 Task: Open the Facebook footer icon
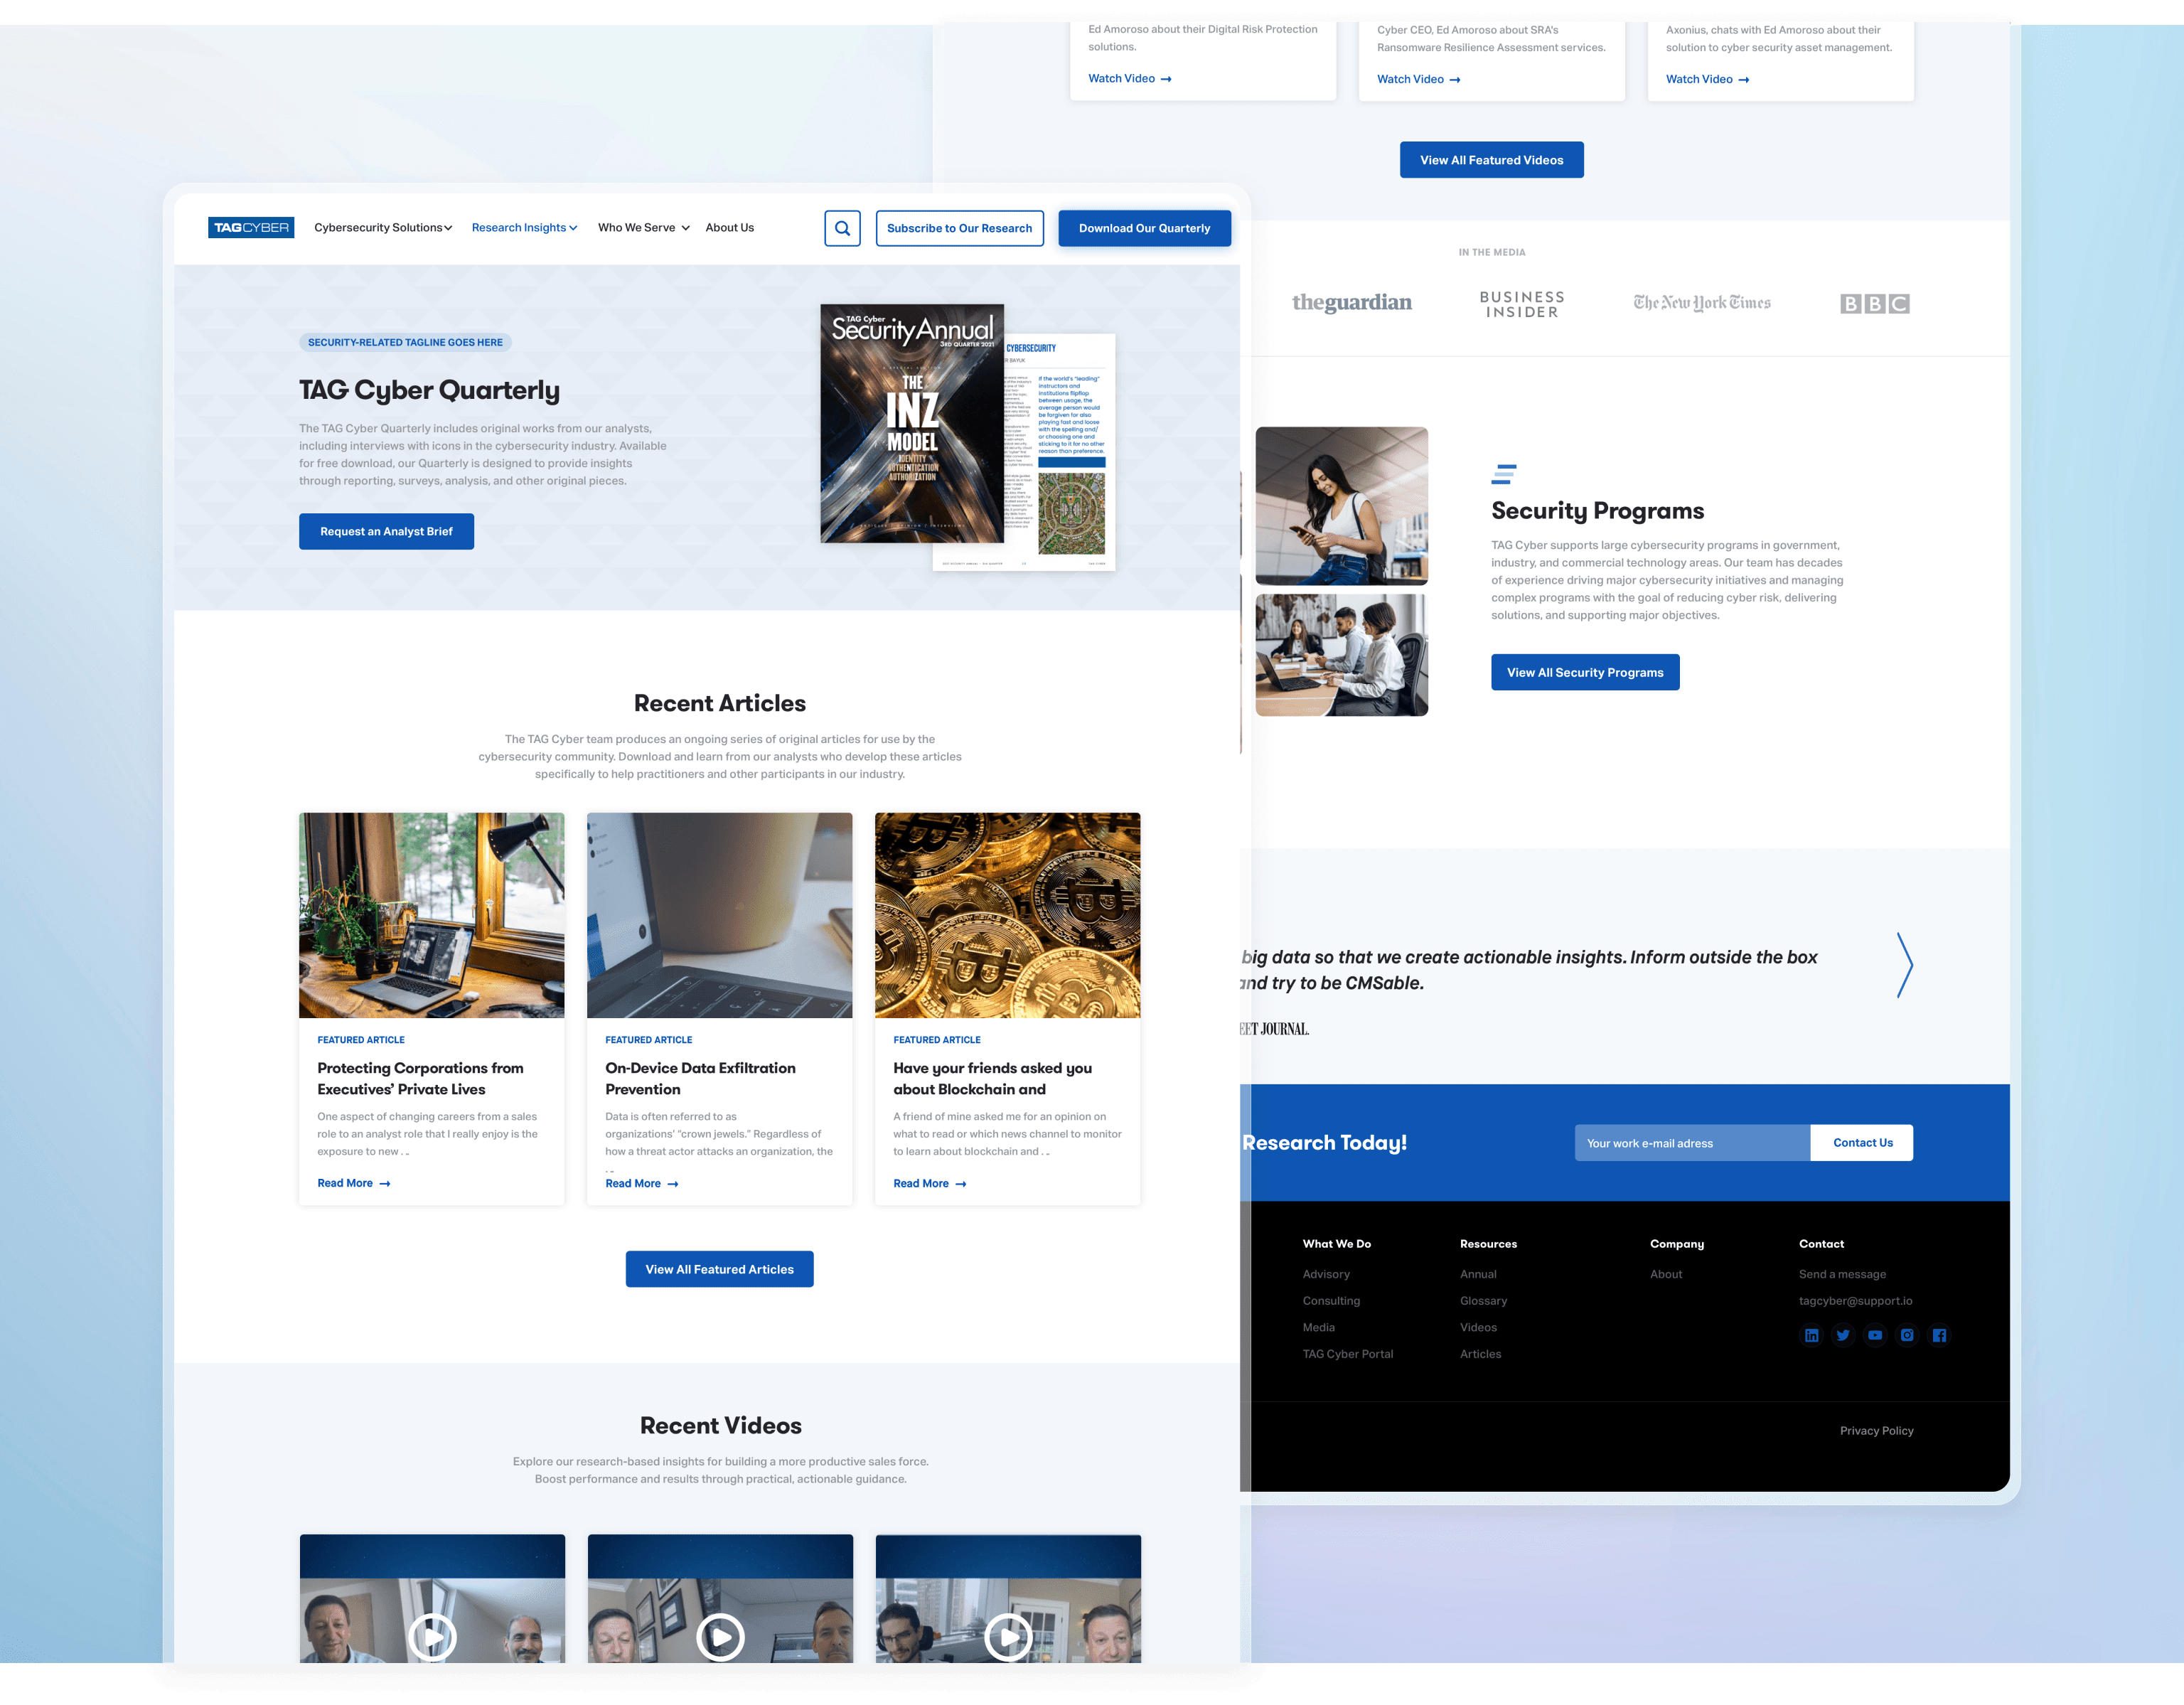(x=1939, y=1335)
